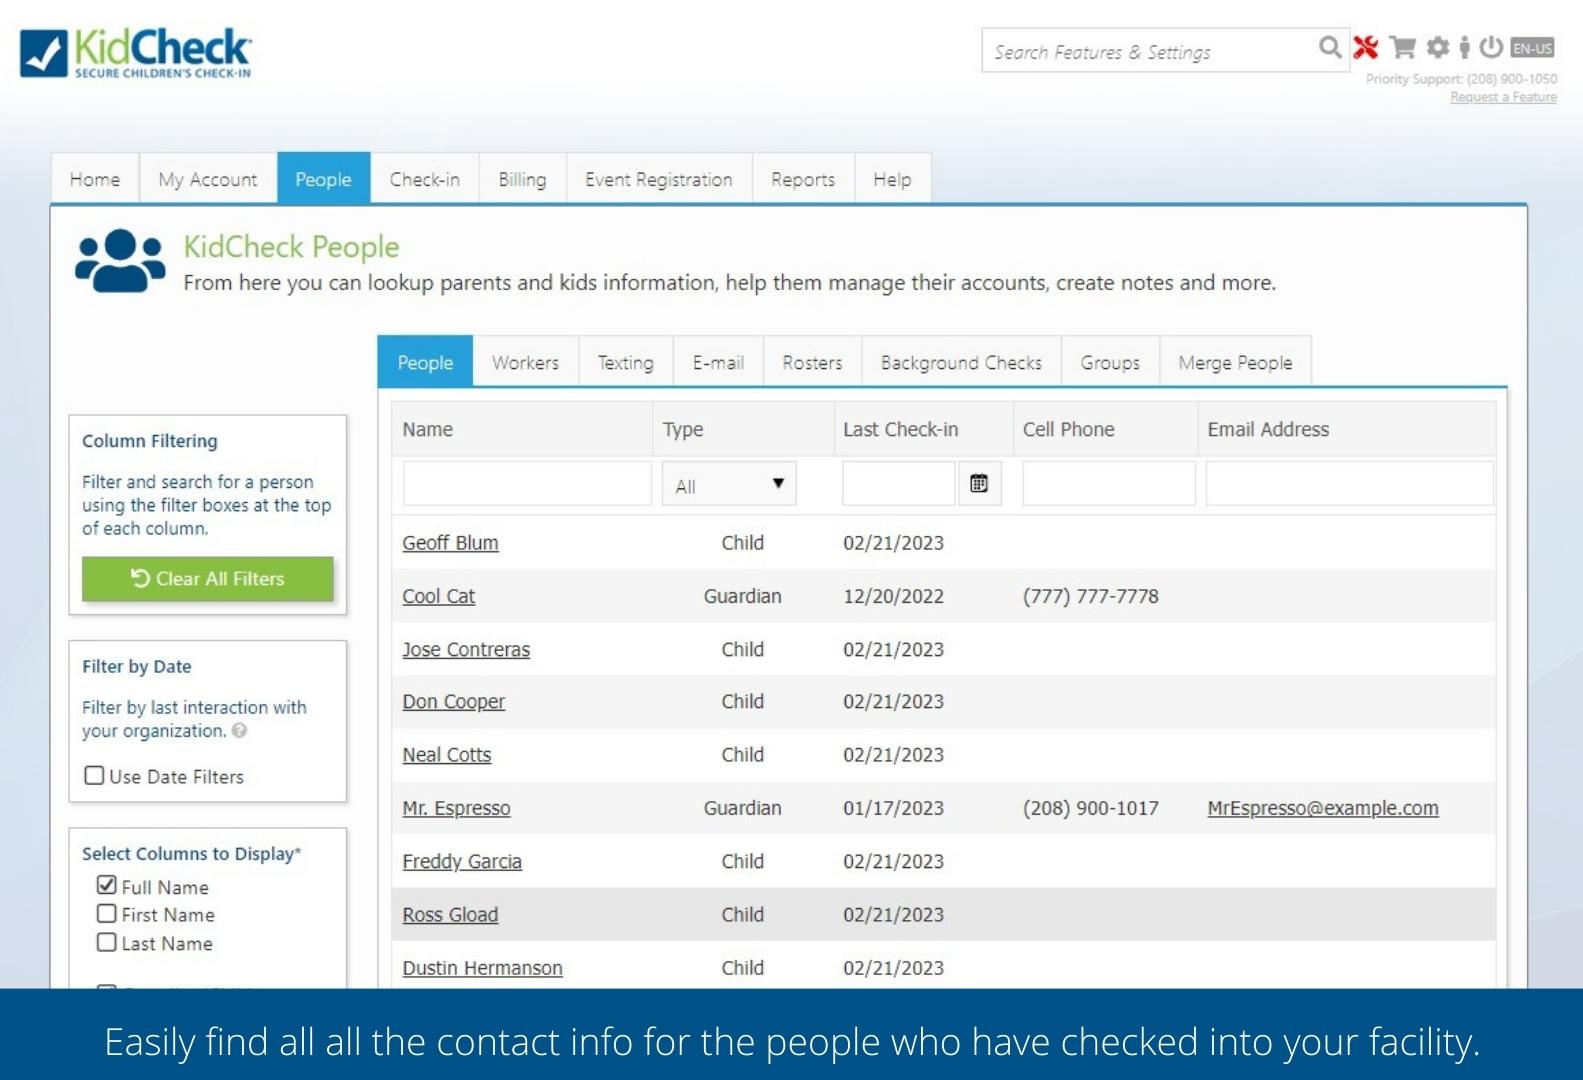Click phone number (777) 777-7778
Viewport: 1583px width, 1080px height.
point(1090,596)
